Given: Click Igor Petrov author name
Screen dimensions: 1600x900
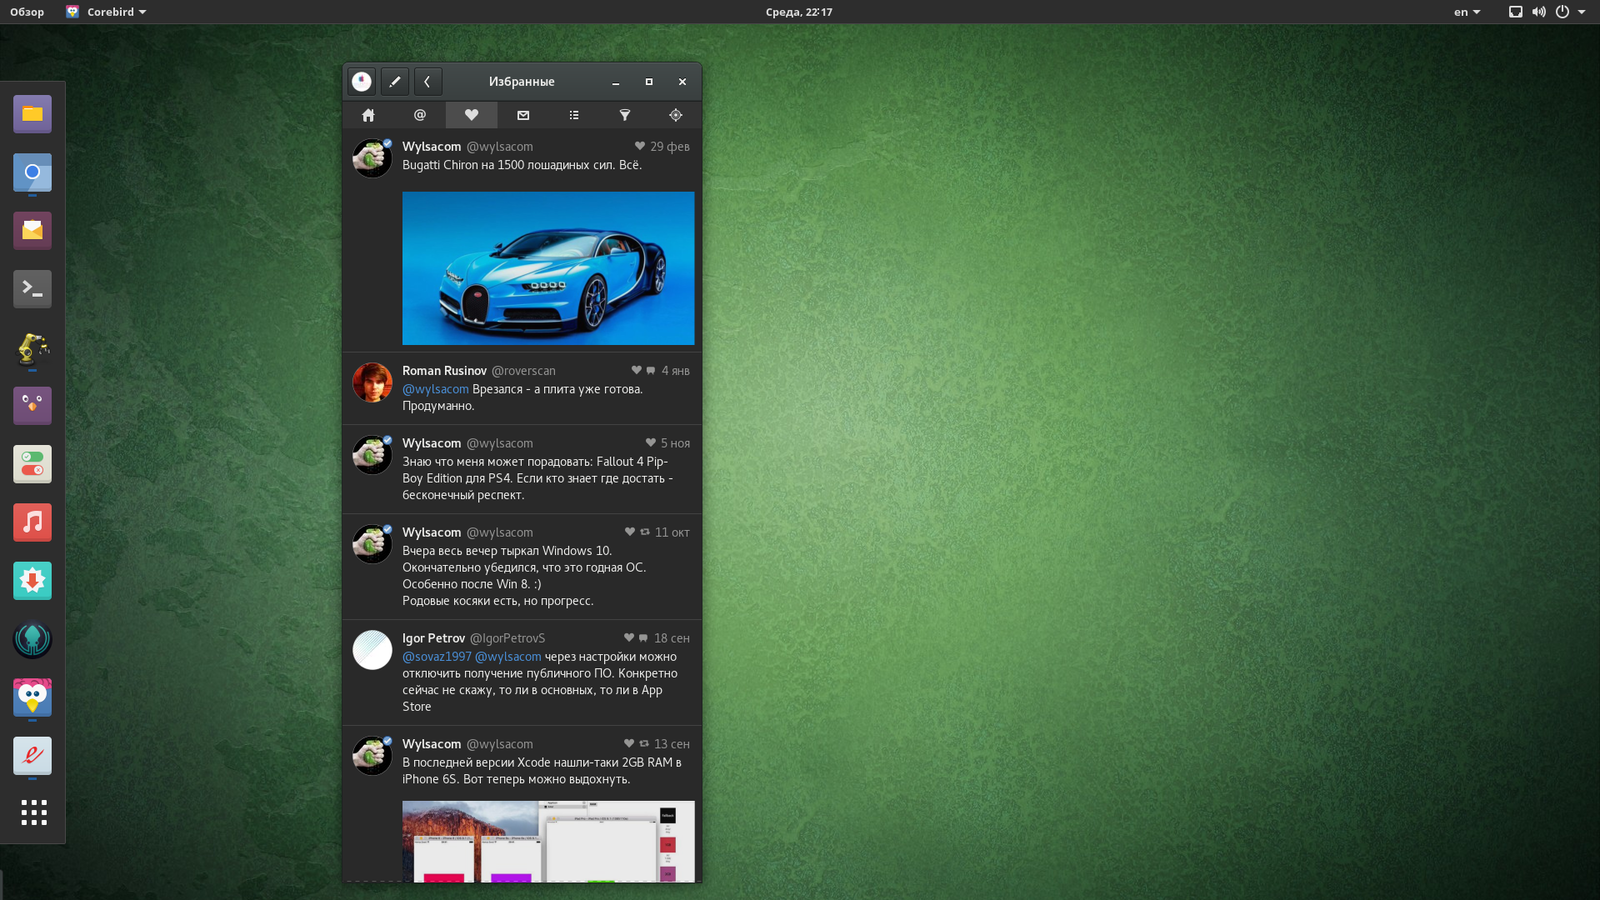Looking at the screenshot, I should [x=433, y=638].
